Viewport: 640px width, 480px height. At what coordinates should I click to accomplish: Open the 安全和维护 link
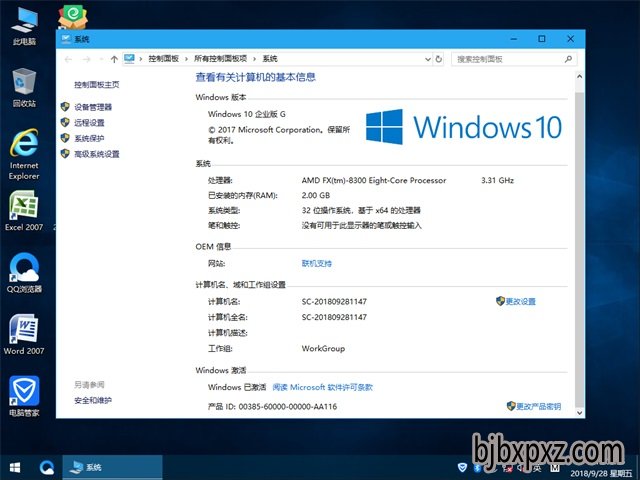click(x=93, y=400)
